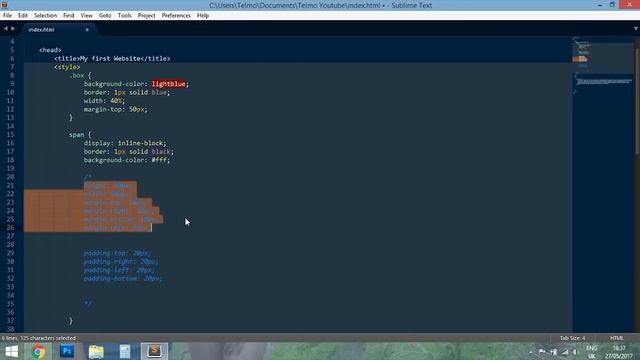Open the Edit menu
Image resolution: width=640 pixels, height=360 pixels.
pyautogui.click(x=23, y=16)
